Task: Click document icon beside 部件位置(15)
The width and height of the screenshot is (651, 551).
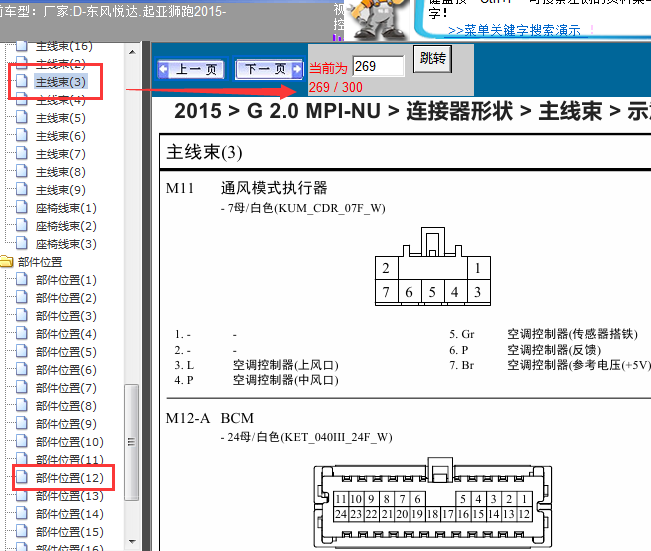Action: click(22, 531)
